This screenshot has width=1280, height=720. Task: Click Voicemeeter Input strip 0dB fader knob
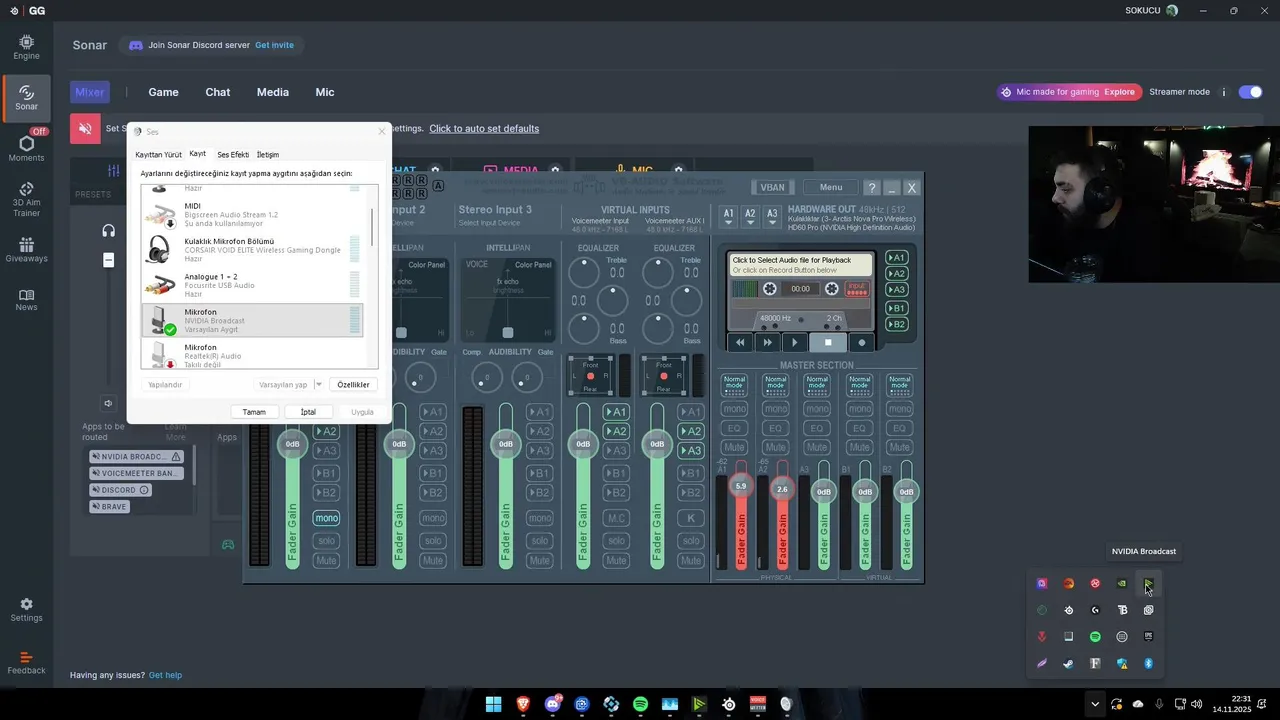click(x=583, y=444)
